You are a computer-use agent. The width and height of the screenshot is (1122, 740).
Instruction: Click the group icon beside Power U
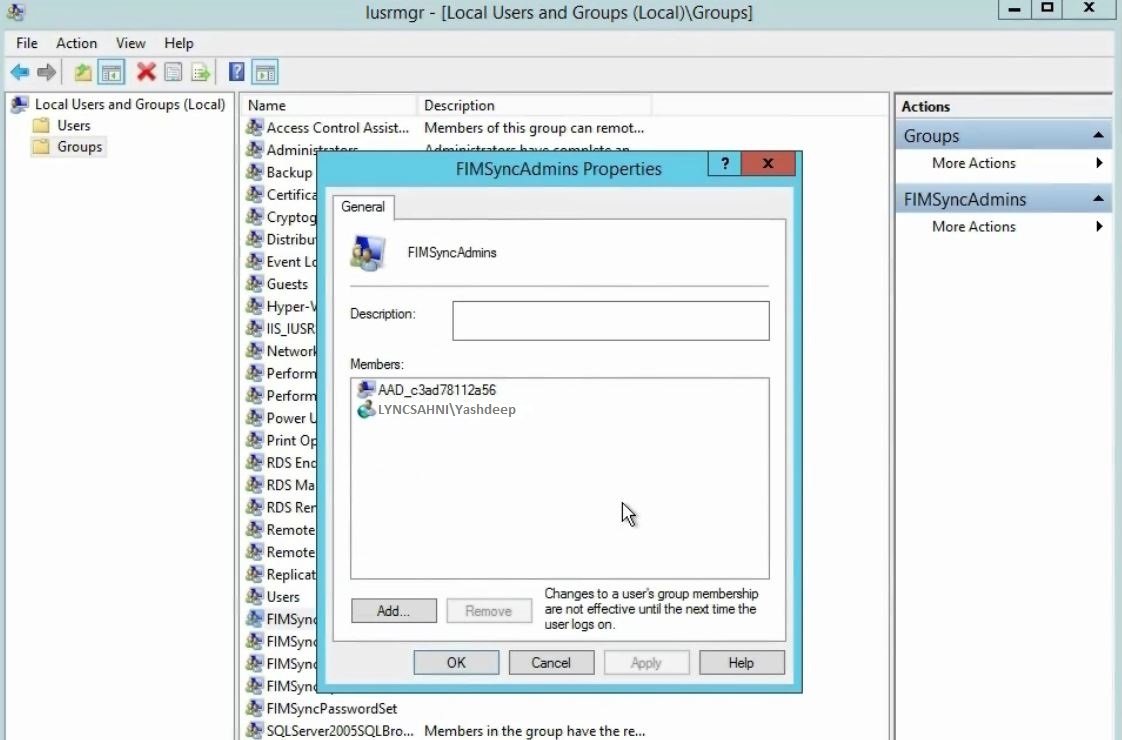point(254,418)
